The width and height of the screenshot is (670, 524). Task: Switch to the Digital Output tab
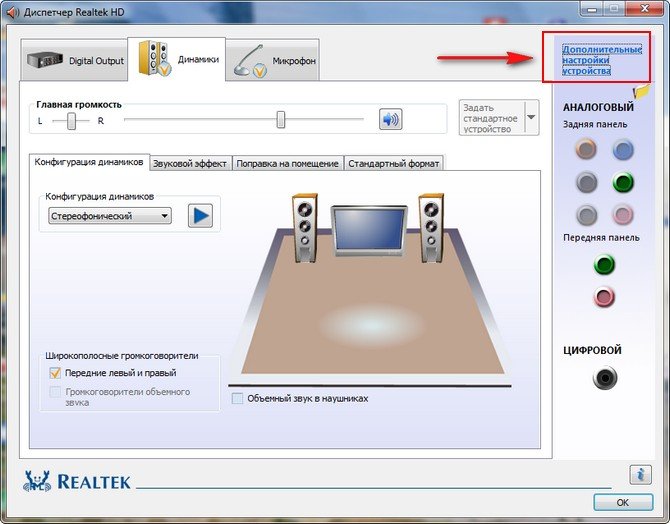coord(74,60)
